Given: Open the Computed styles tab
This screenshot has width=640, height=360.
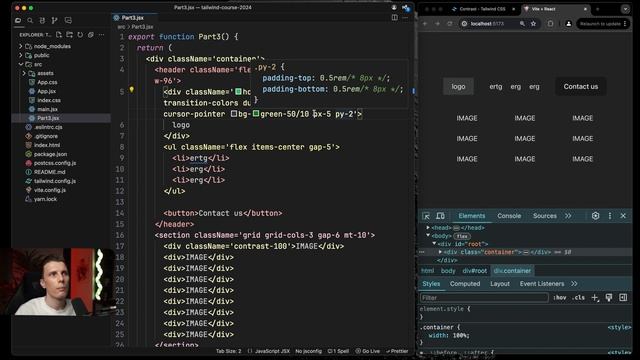Looking at the screenshot, I should pos(465,284).
